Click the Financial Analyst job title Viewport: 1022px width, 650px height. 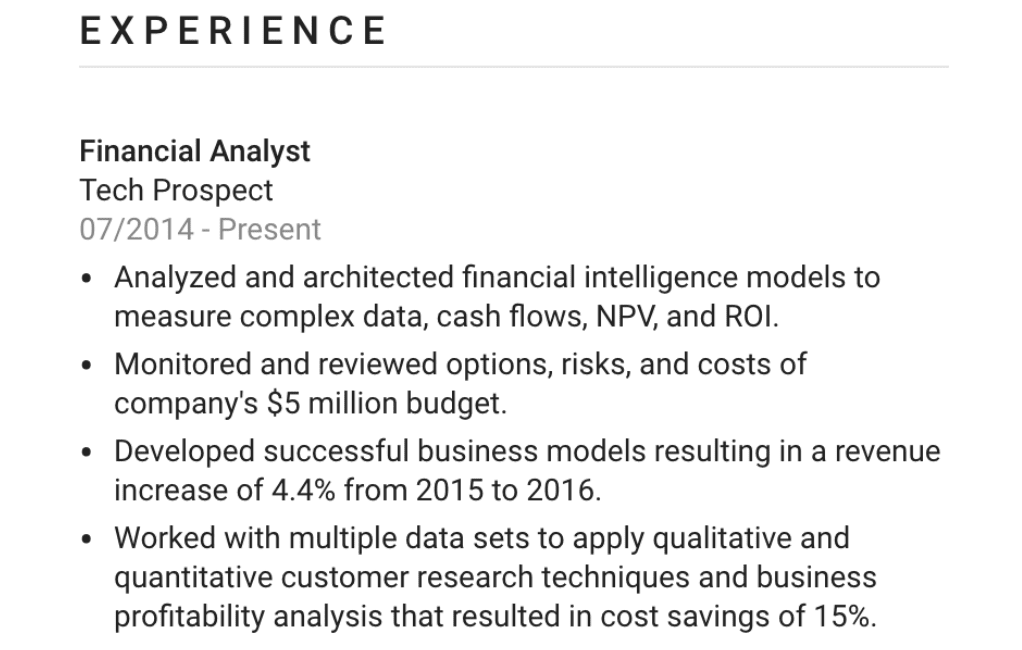[195, 152]
